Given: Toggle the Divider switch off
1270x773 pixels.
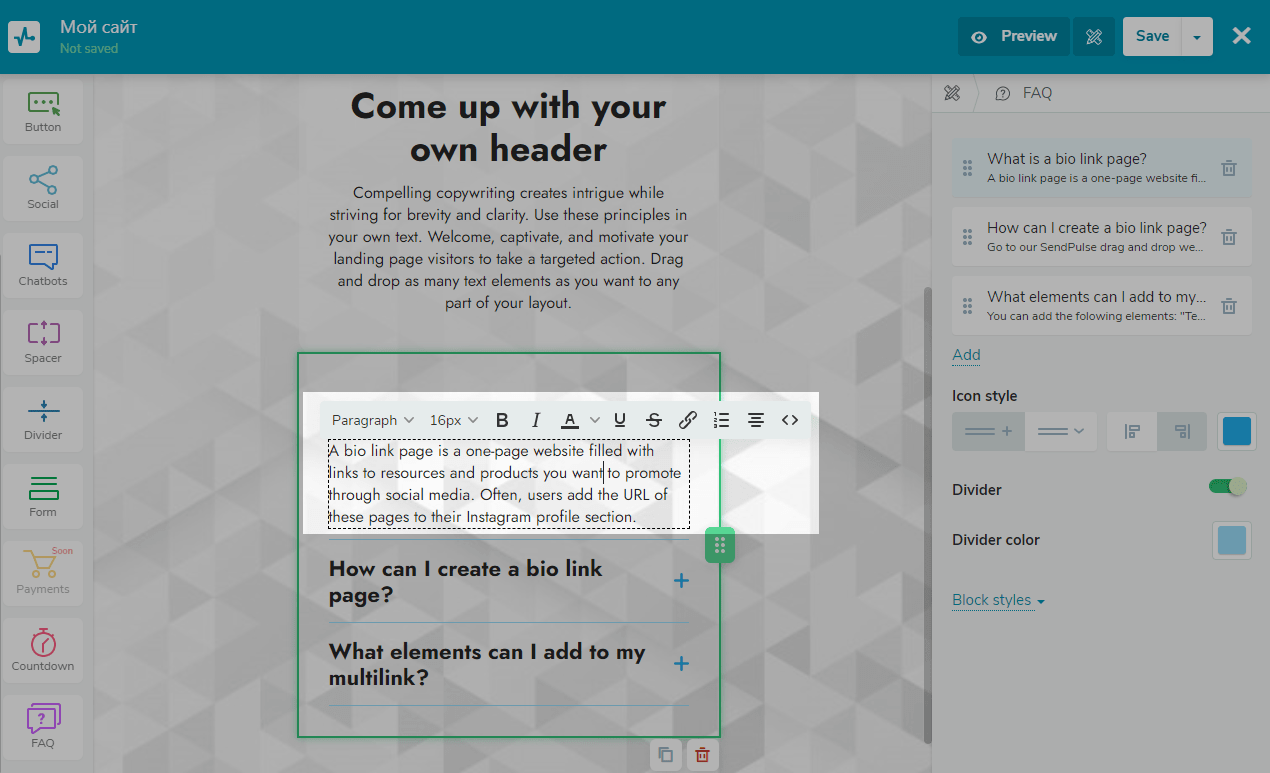Looking at the screenshot, I should point(1228,486).
